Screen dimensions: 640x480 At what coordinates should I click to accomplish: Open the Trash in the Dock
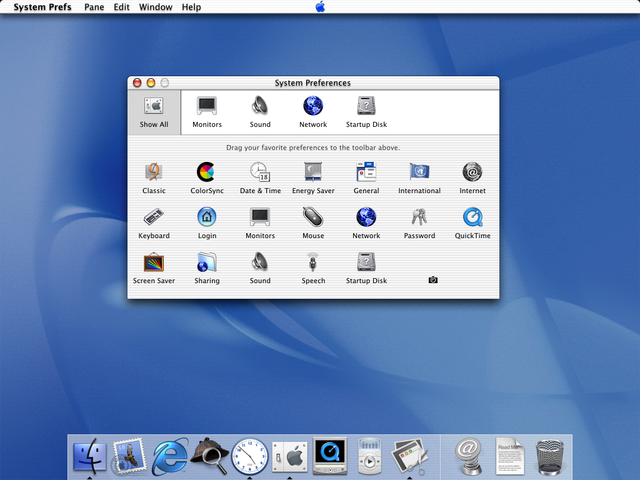pos(549,457)
